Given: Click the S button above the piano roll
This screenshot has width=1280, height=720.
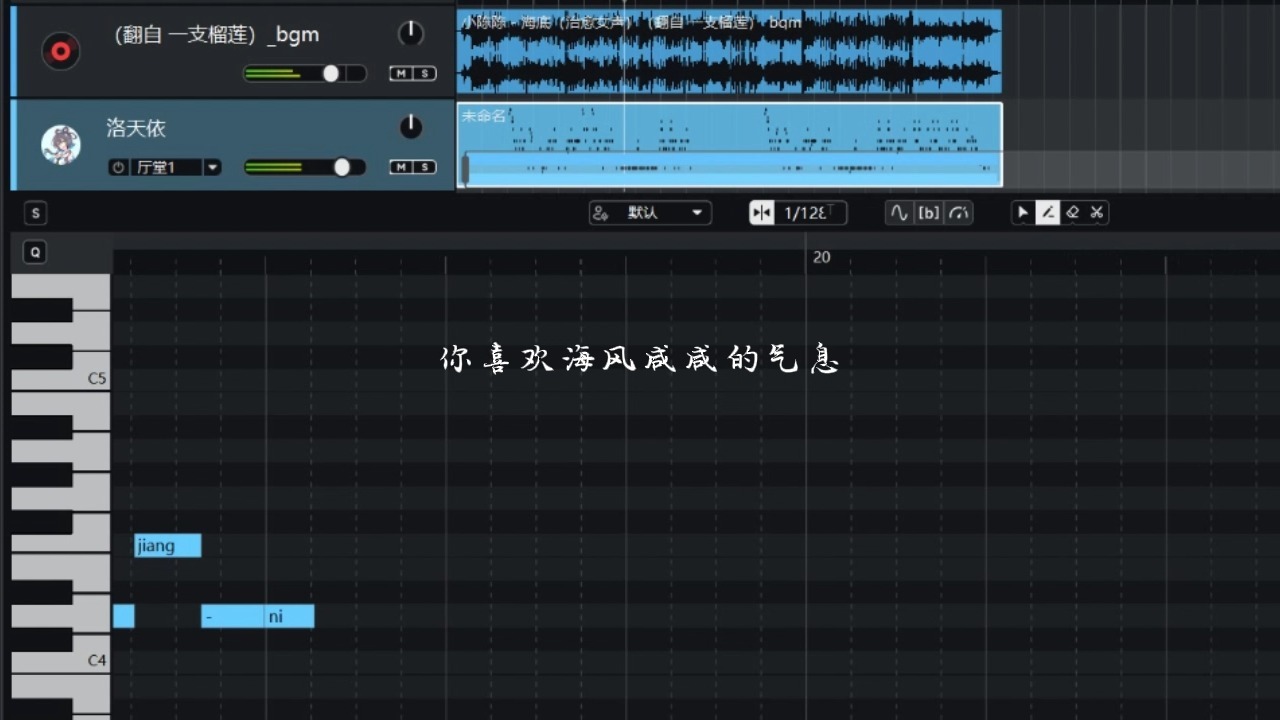Looking at the screenshot, I should click(36, 213).
